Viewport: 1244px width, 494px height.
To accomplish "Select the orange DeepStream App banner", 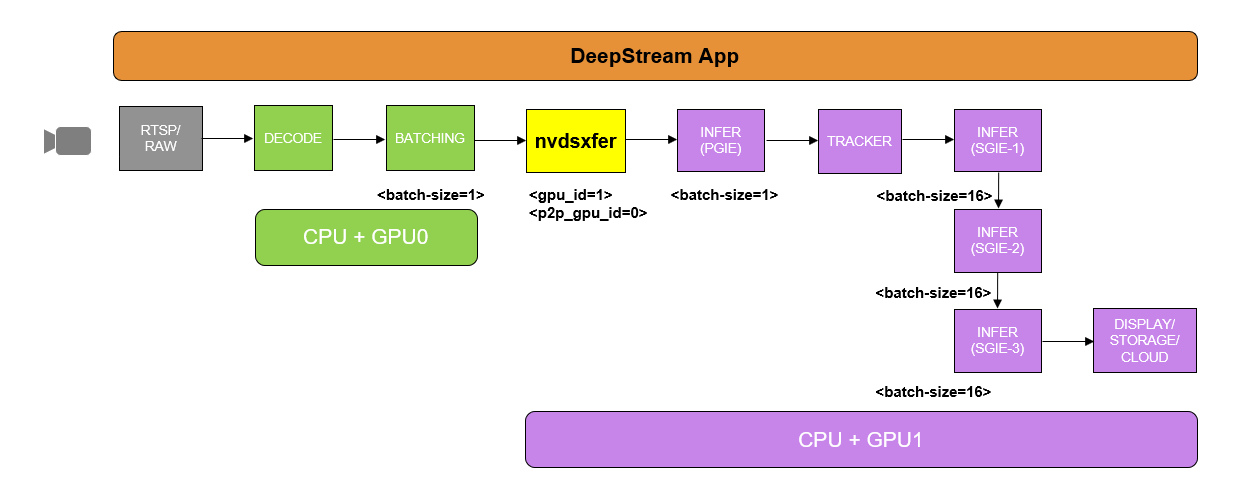I will coord(655,56).
